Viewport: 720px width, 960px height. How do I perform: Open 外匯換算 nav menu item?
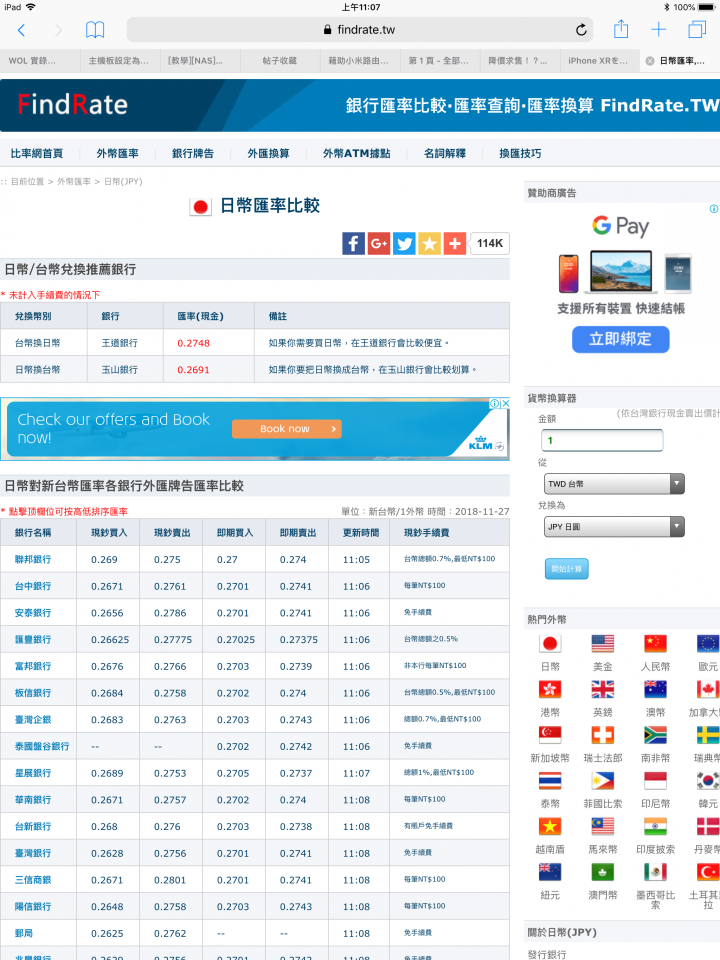(268, 153)
